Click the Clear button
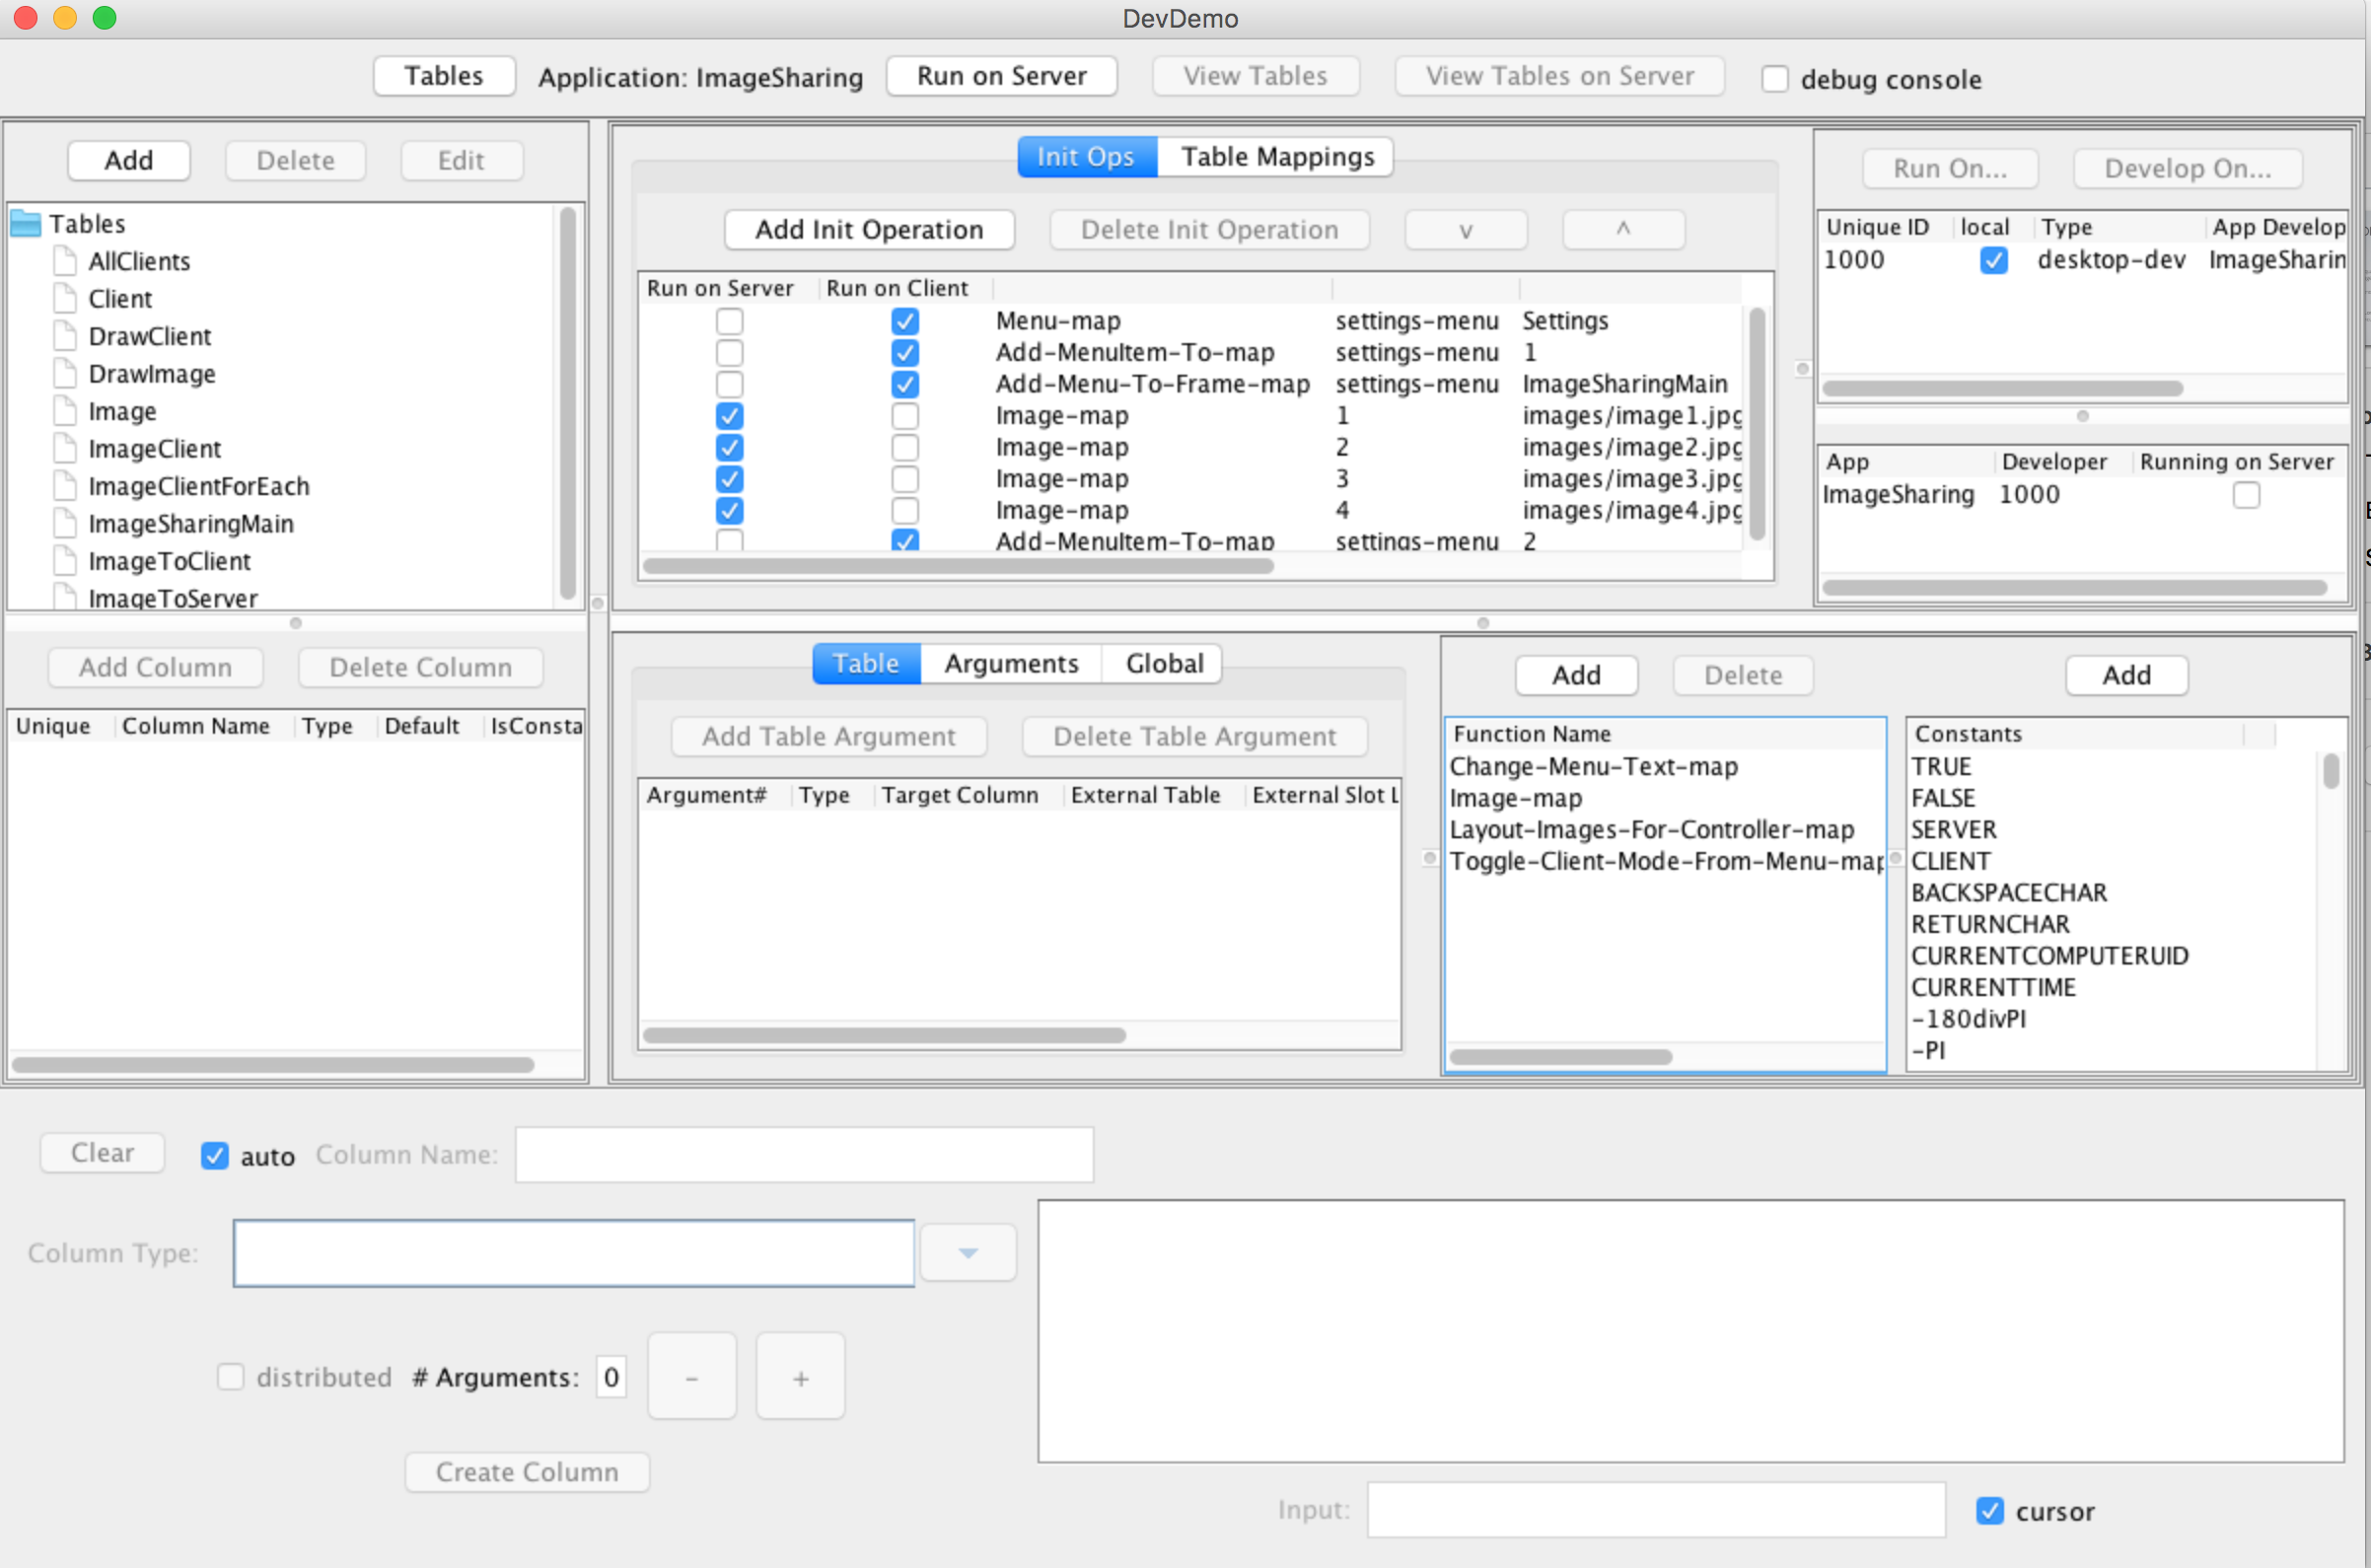The image size is (2371, 1568). pyautogui.click(x=102, y=1153)
